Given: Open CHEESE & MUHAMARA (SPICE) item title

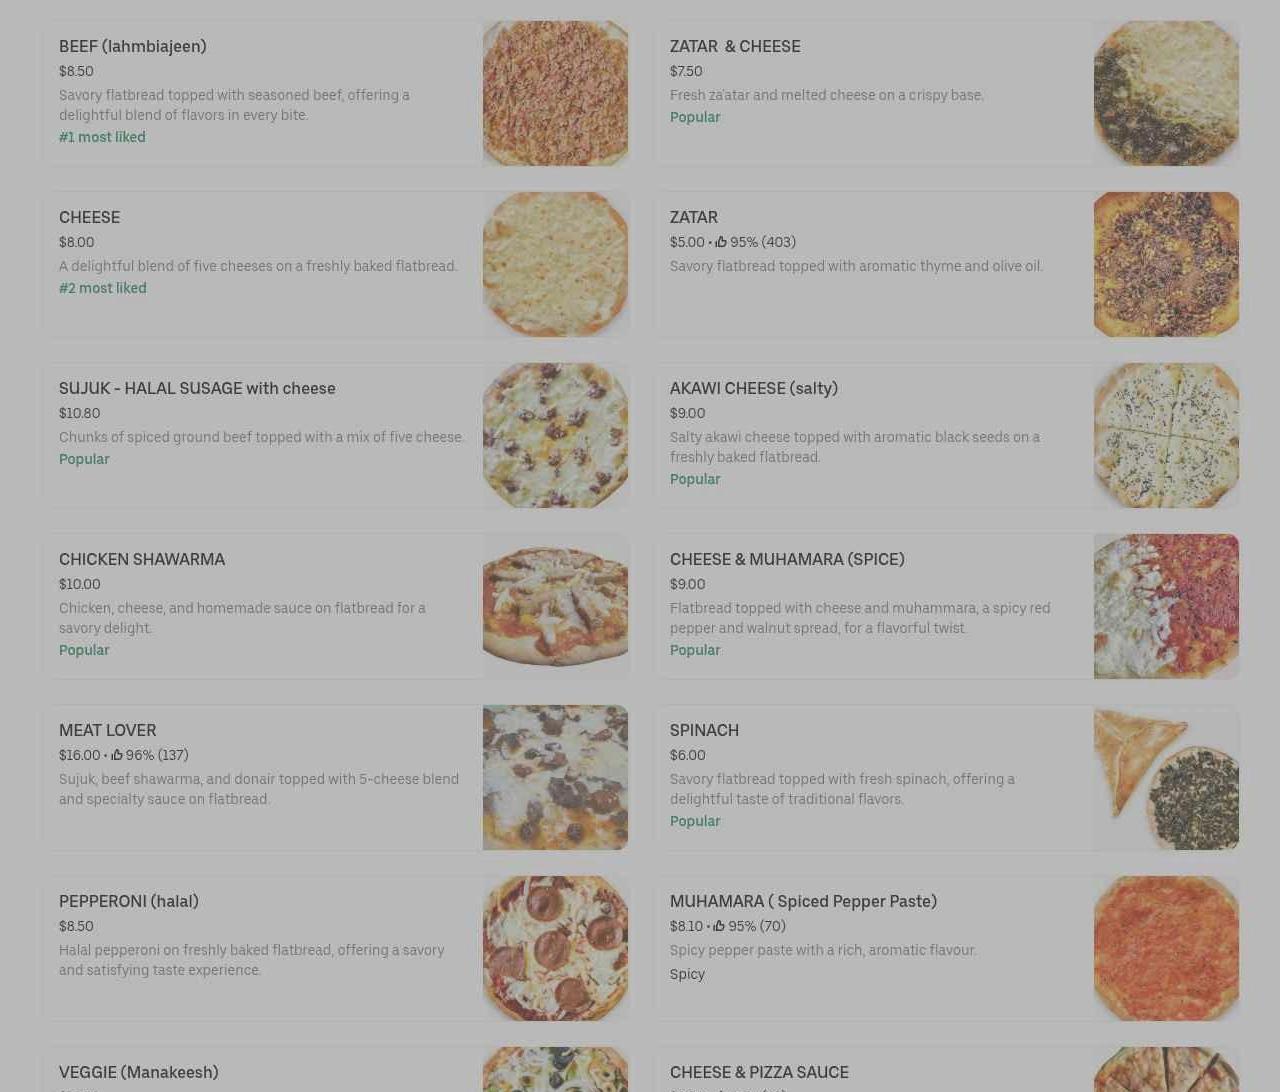Looking at the screenshot, I should coord(787,559).
